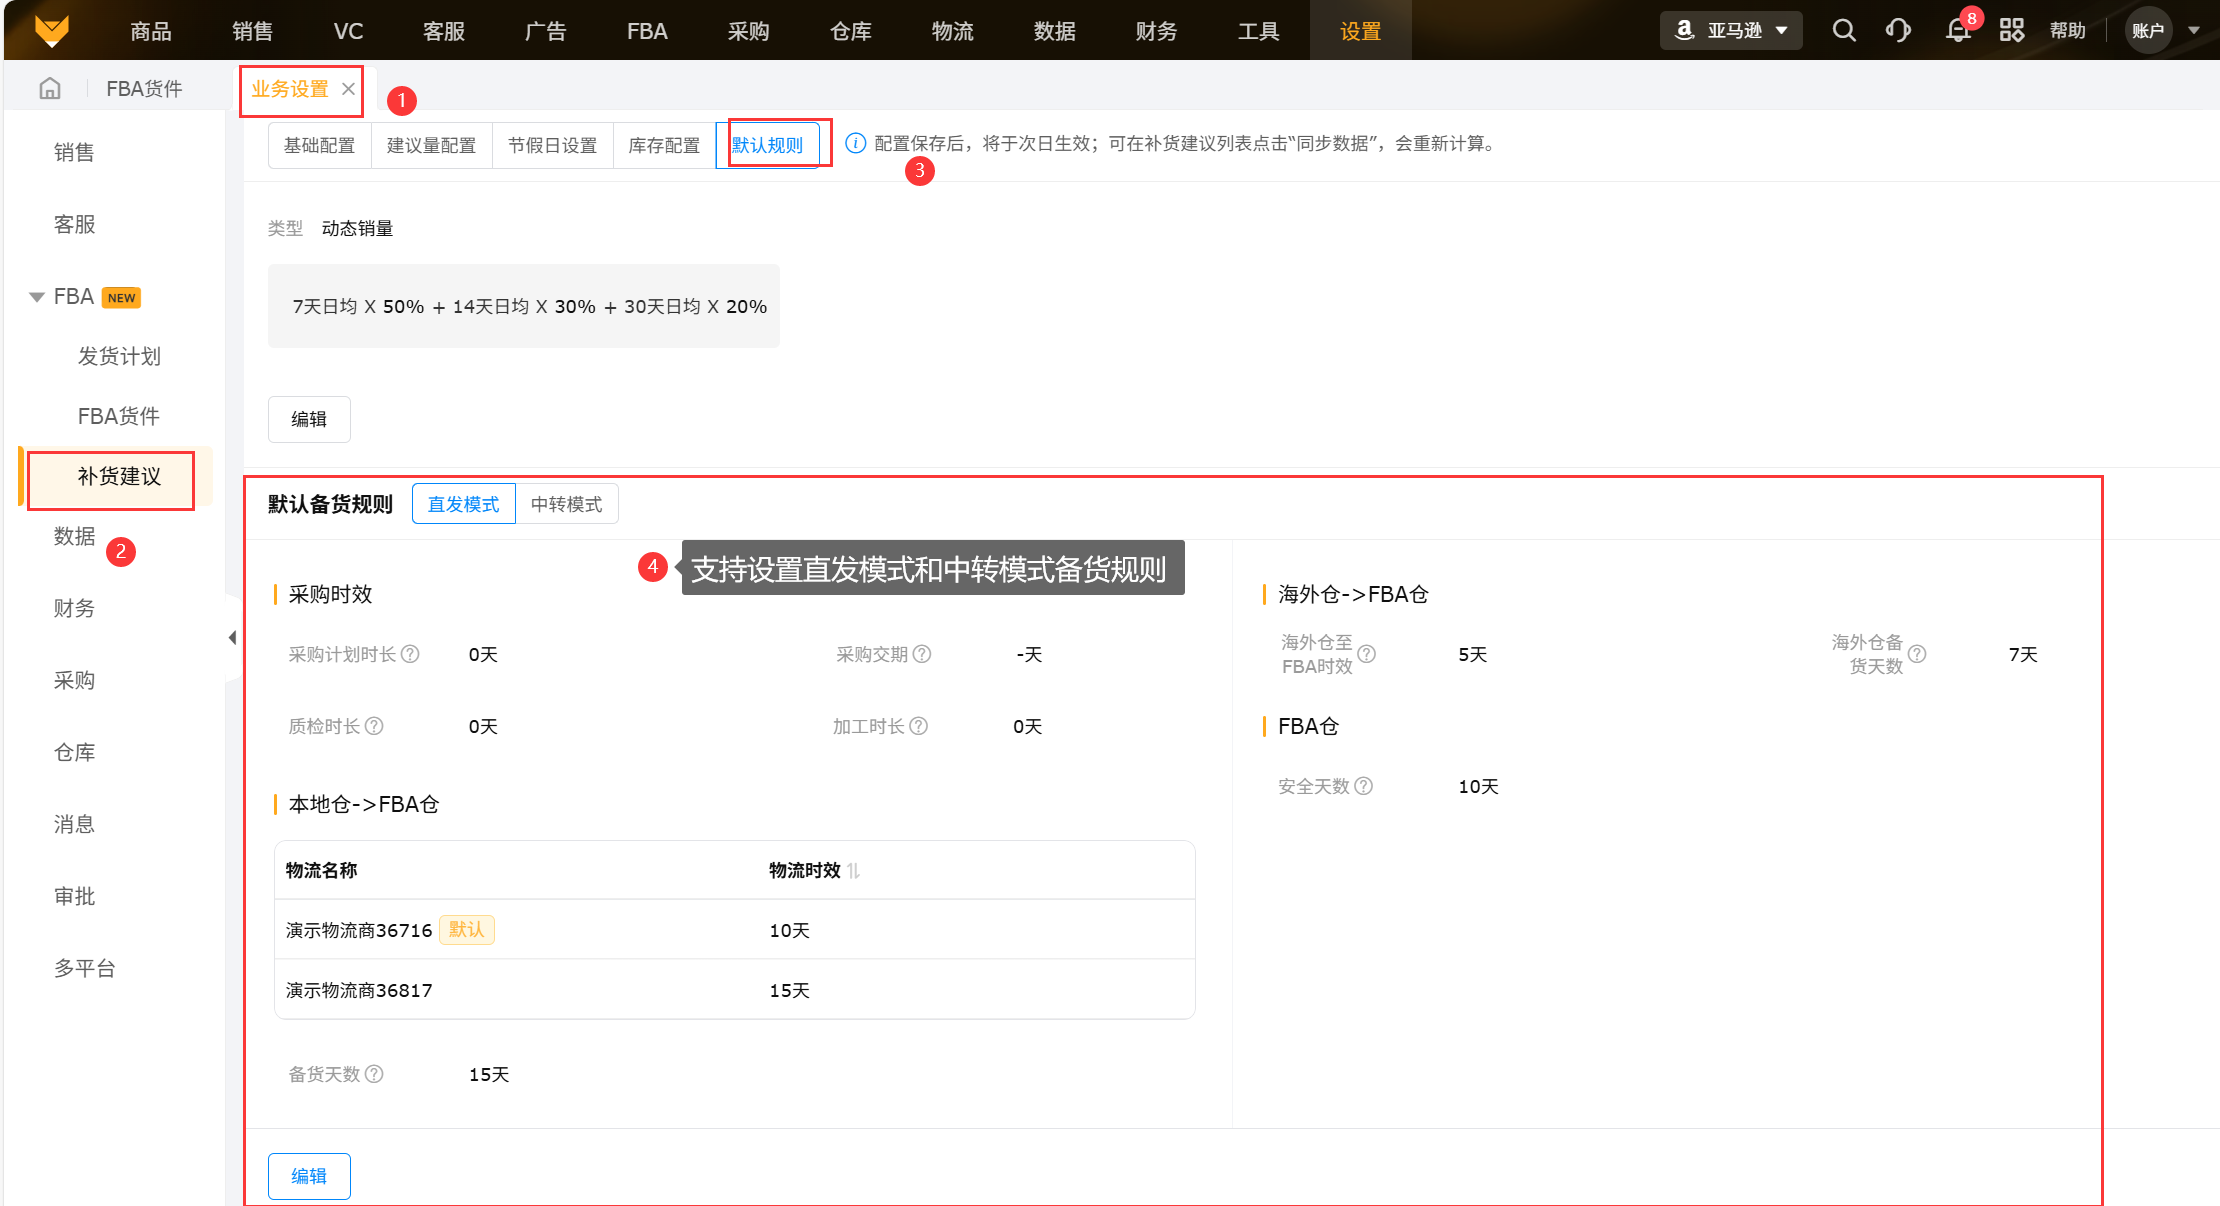Collapse the left sidebar with arrow handle
2220x1206 pixels.
[x=232, y=638]
